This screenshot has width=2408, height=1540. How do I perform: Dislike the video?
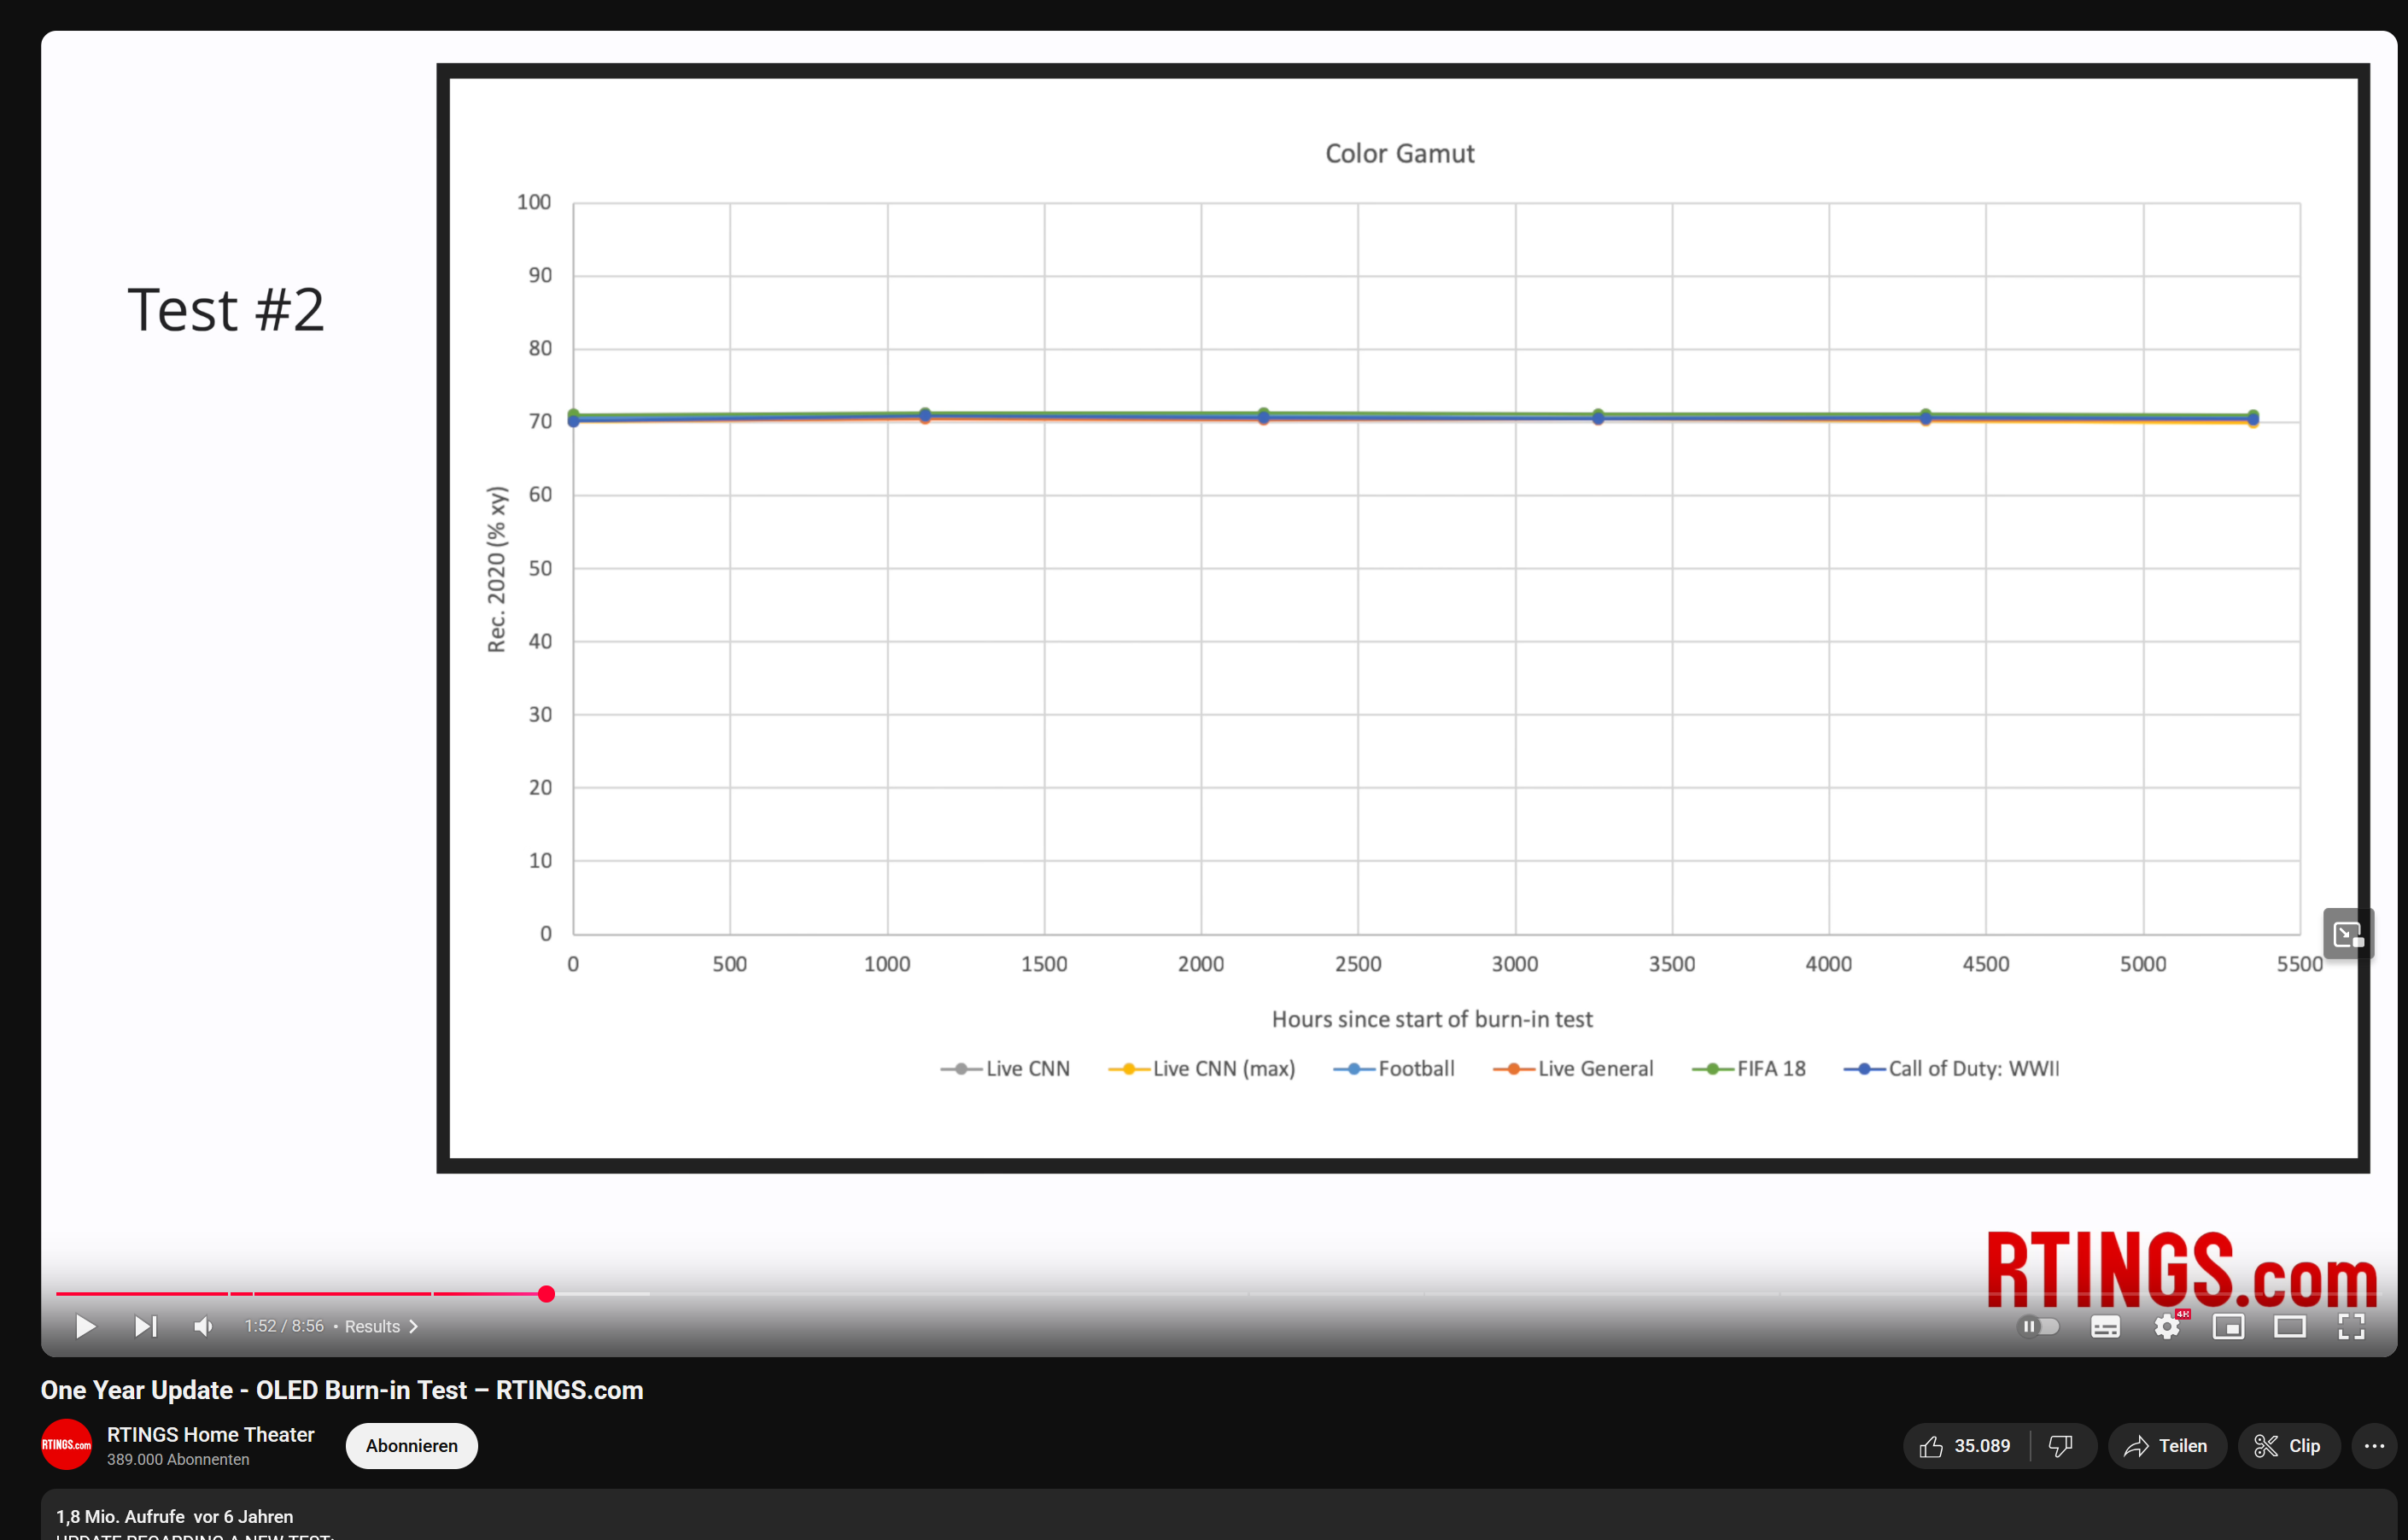point(2062,1445)
